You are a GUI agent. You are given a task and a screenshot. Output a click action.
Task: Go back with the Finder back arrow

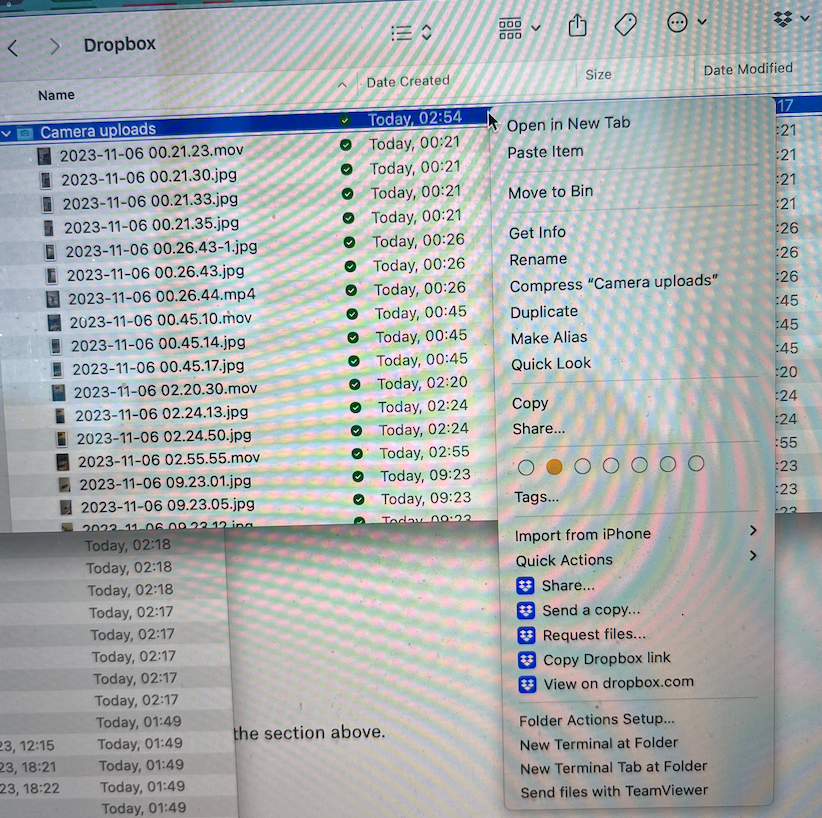(x=13, y=48)
